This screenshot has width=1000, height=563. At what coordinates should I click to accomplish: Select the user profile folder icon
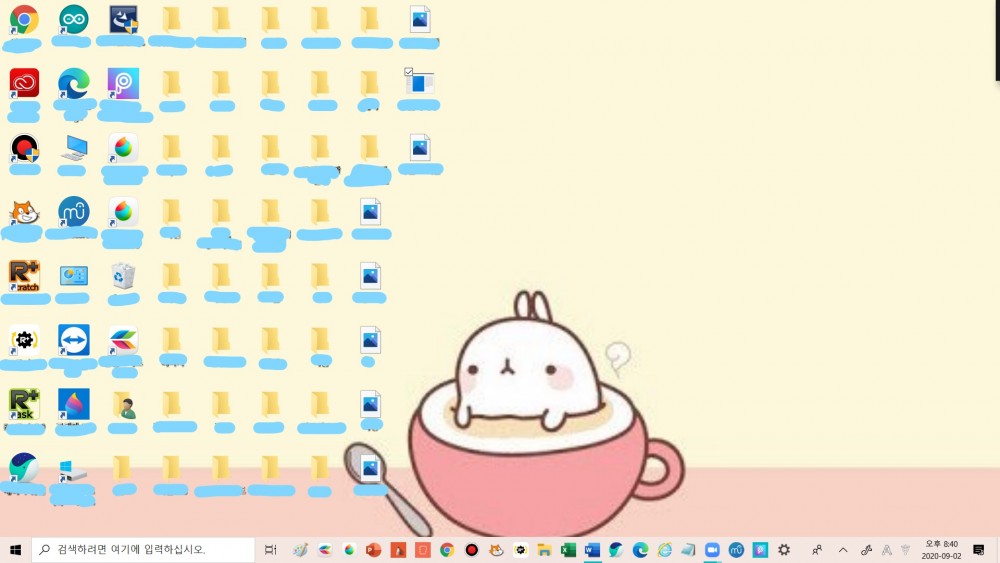[125, 406]
